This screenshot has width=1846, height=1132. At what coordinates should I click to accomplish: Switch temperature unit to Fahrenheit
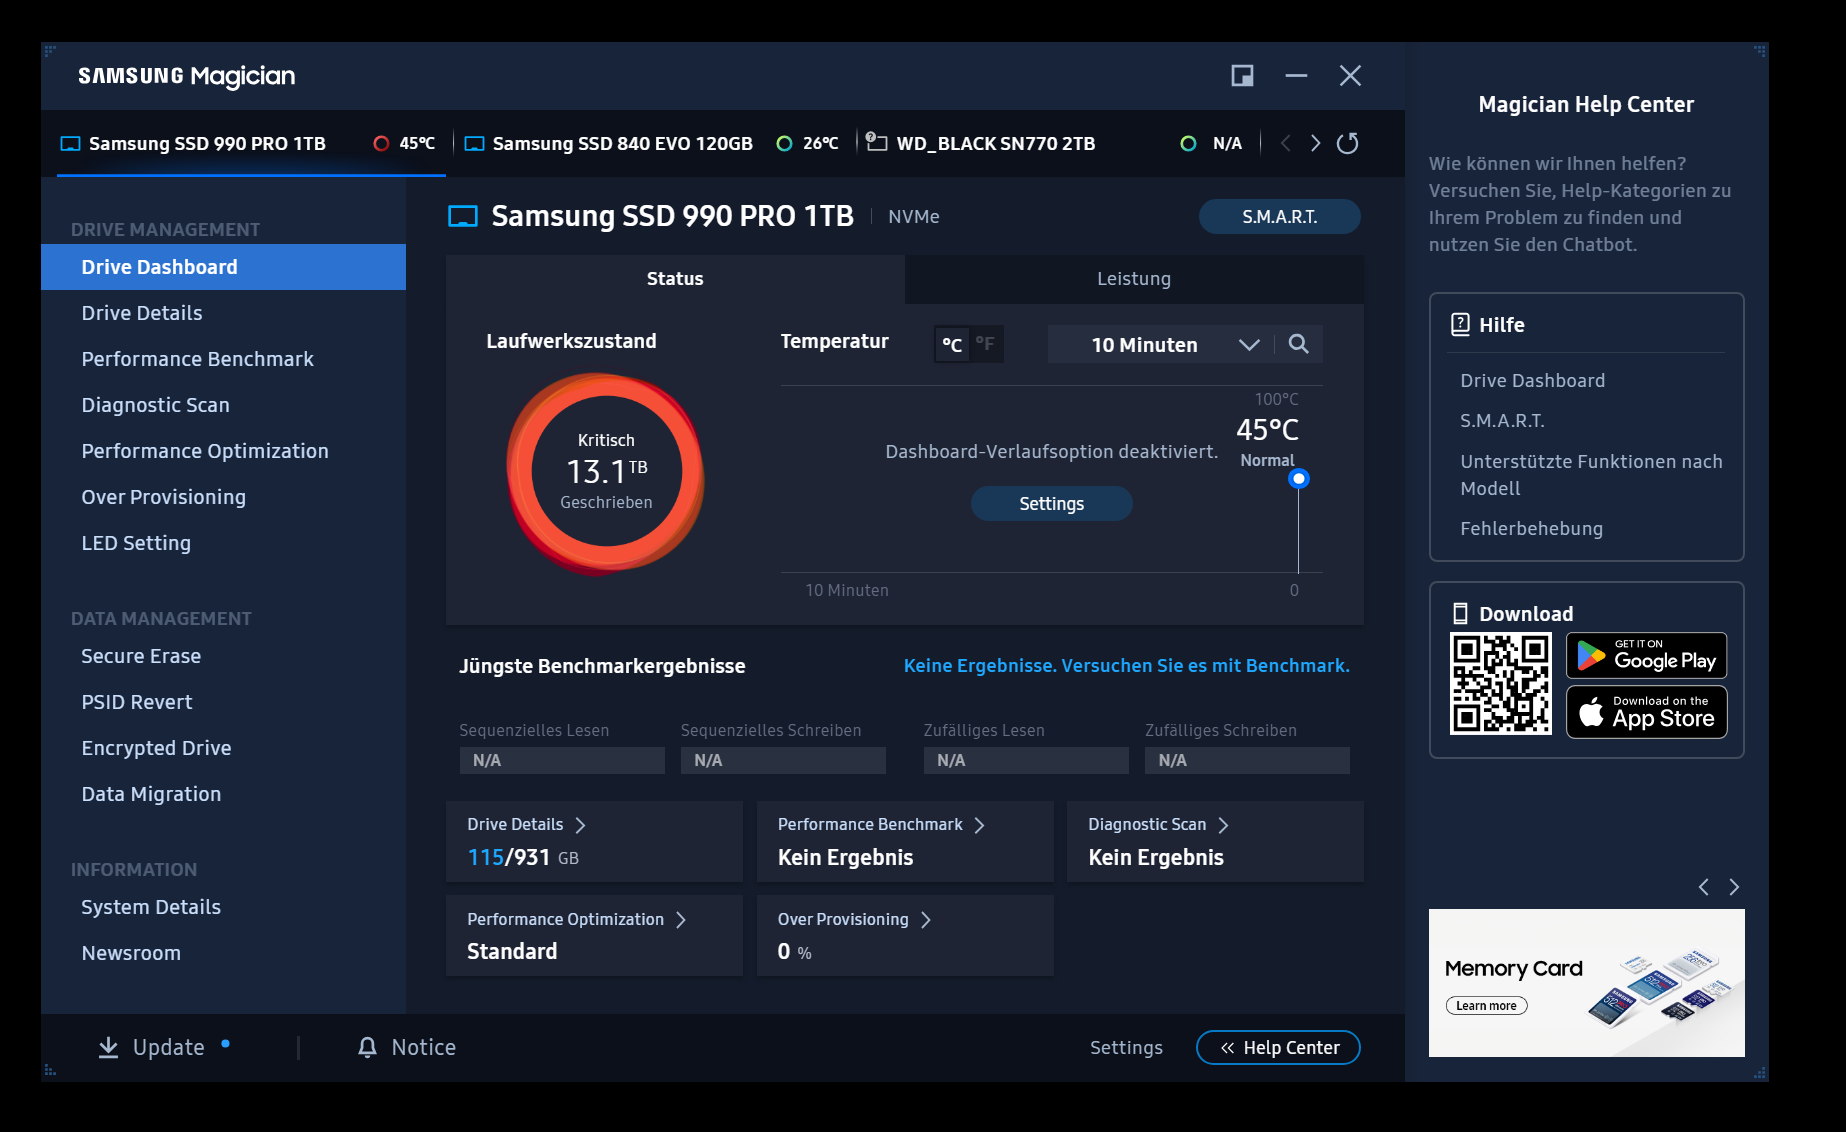click(986, 344)
